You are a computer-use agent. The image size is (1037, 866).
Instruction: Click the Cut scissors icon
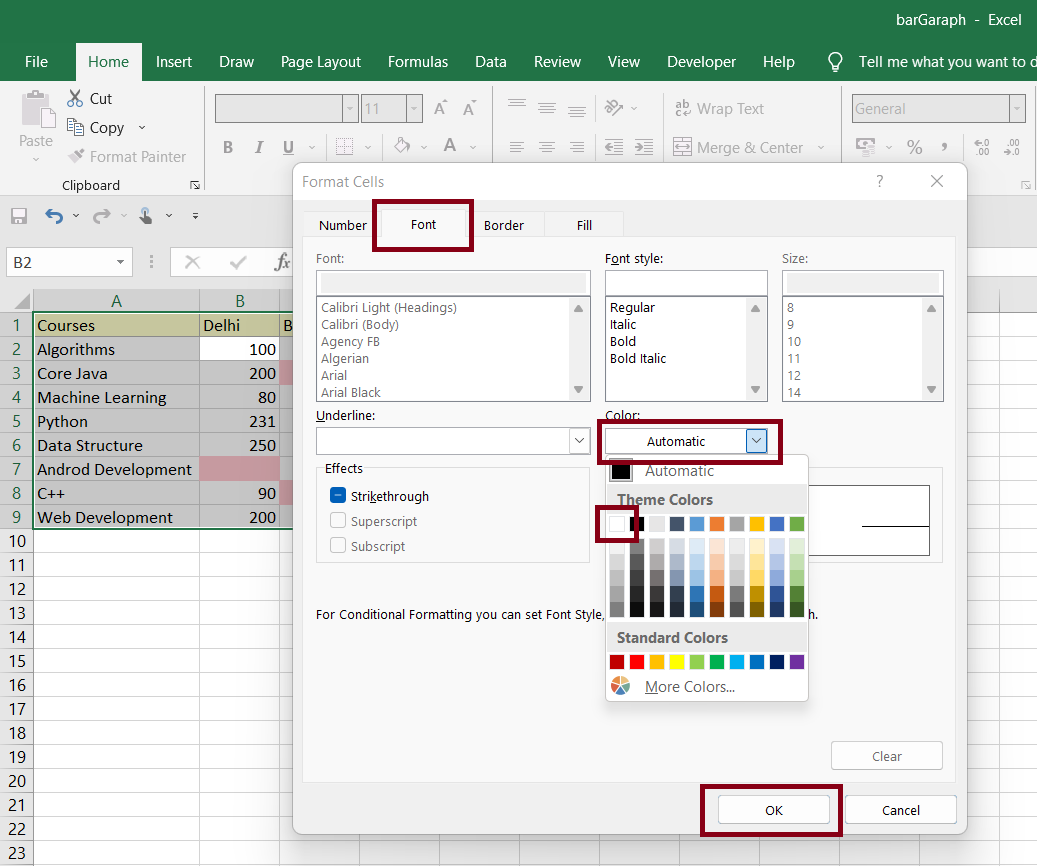(x=75, y=99)
